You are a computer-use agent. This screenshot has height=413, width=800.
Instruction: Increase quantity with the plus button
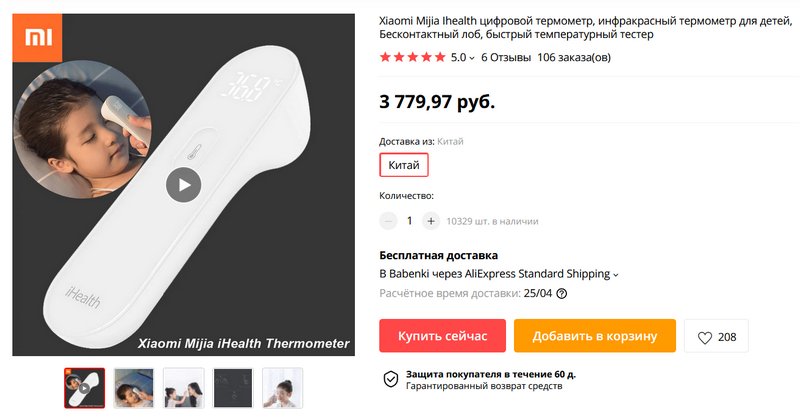(x=431, y=221)
